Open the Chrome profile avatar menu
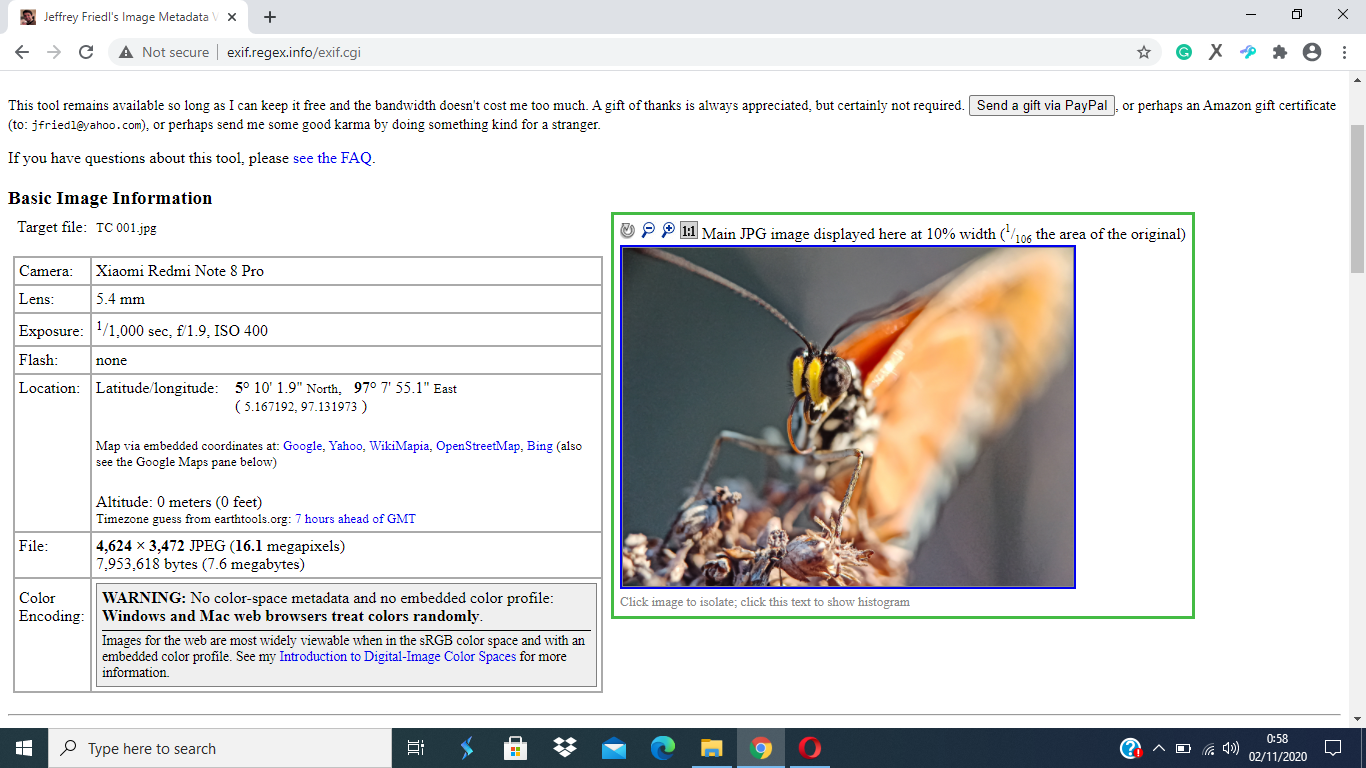The image size is (1366, 768). [1312, 52]
